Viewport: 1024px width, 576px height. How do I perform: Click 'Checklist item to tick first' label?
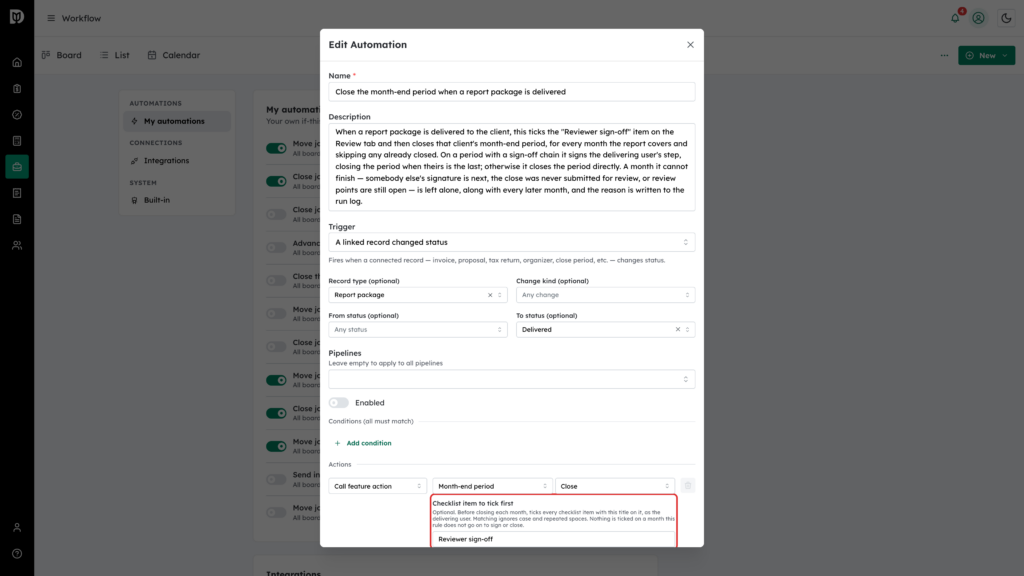[473, 504]
